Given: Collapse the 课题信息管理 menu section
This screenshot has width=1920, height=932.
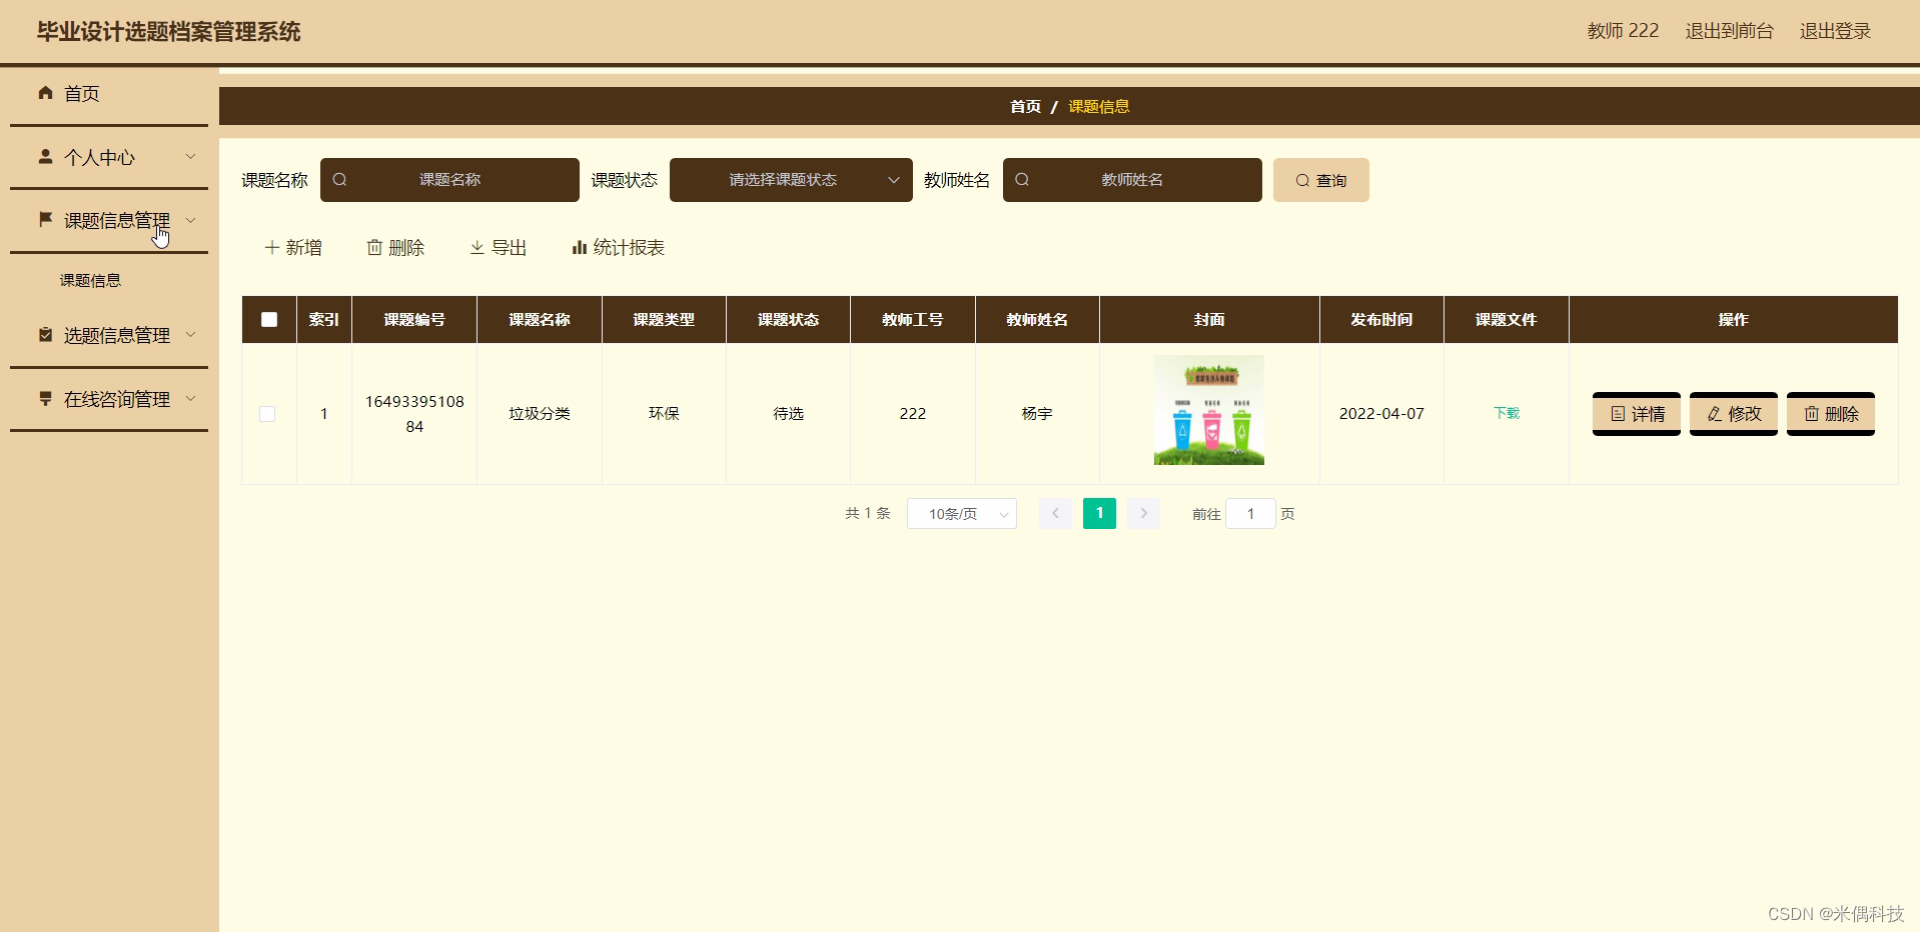Looking at the screenshot, I should [110, 219].
